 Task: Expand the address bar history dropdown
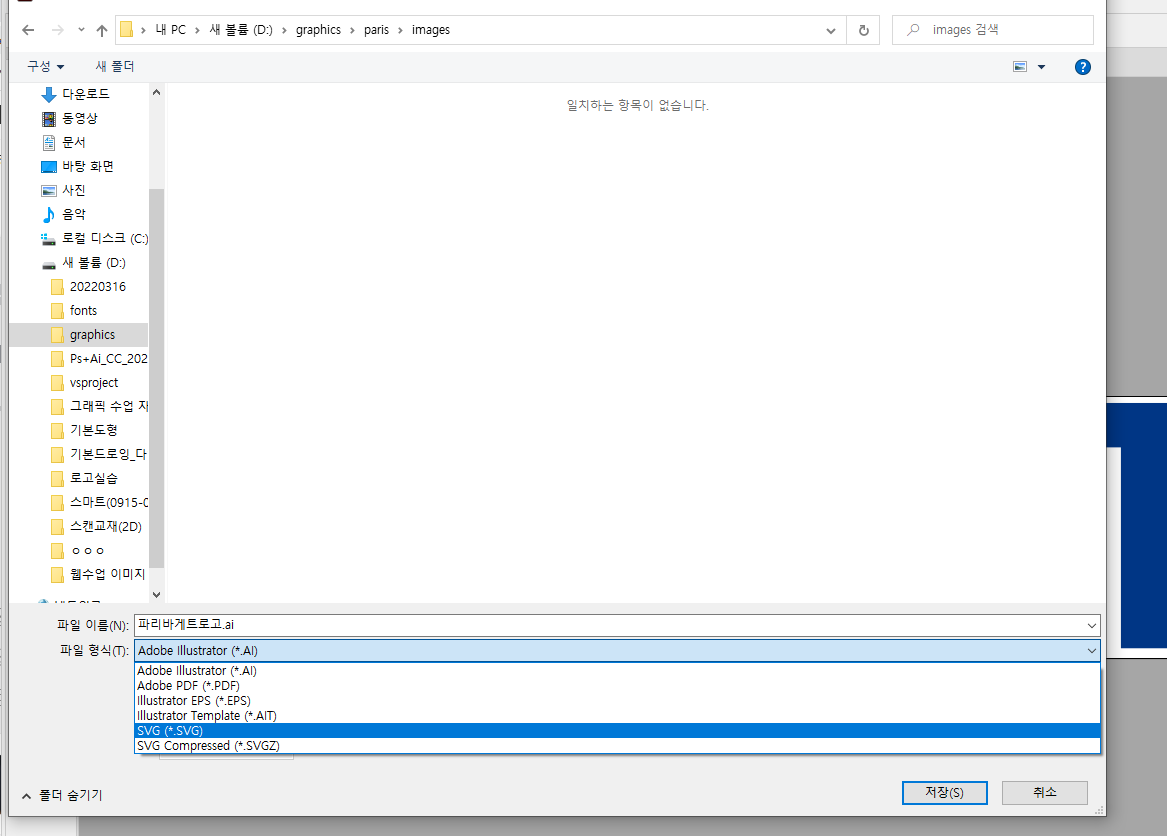coord(831,30)
